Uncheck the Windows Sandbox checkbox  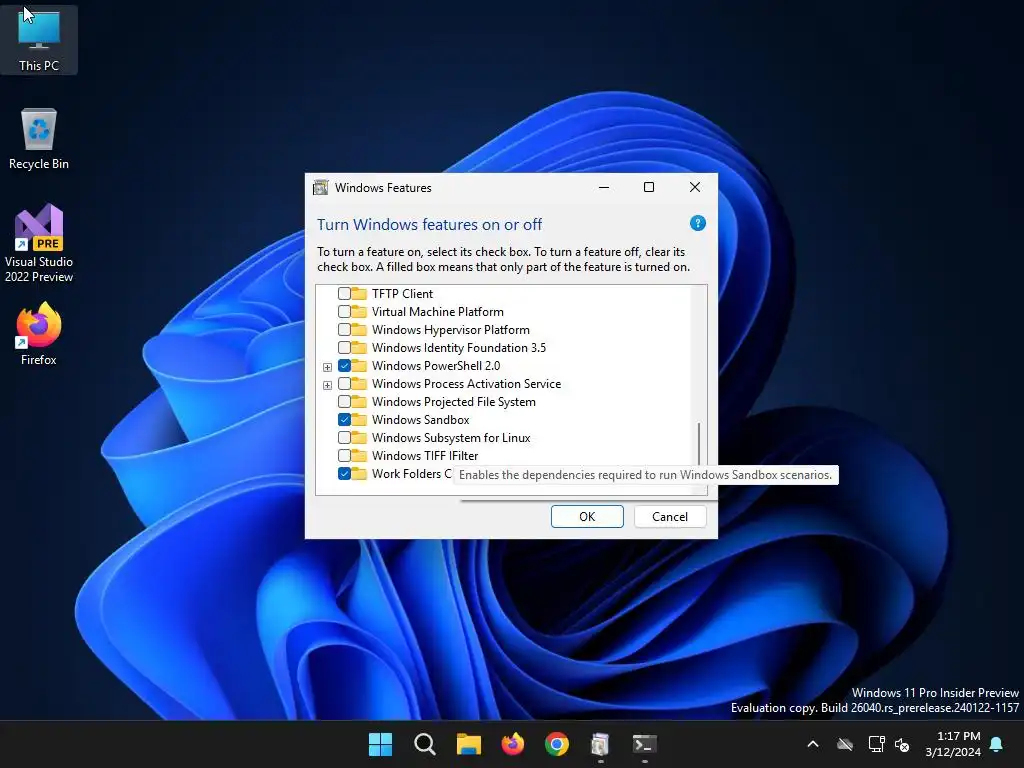pyautogui.click(x=344, y=419)
